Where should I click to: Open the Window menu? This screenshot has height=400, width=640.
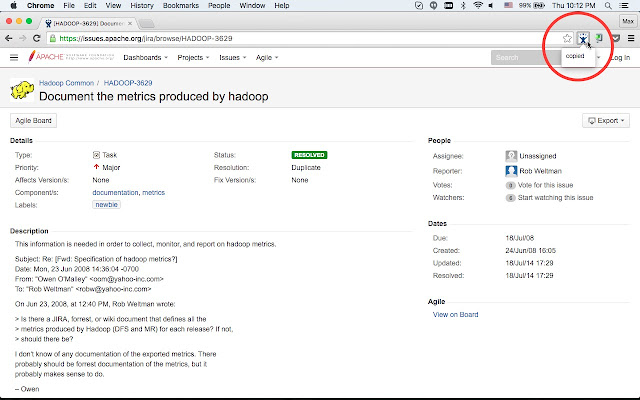(252, 5)
